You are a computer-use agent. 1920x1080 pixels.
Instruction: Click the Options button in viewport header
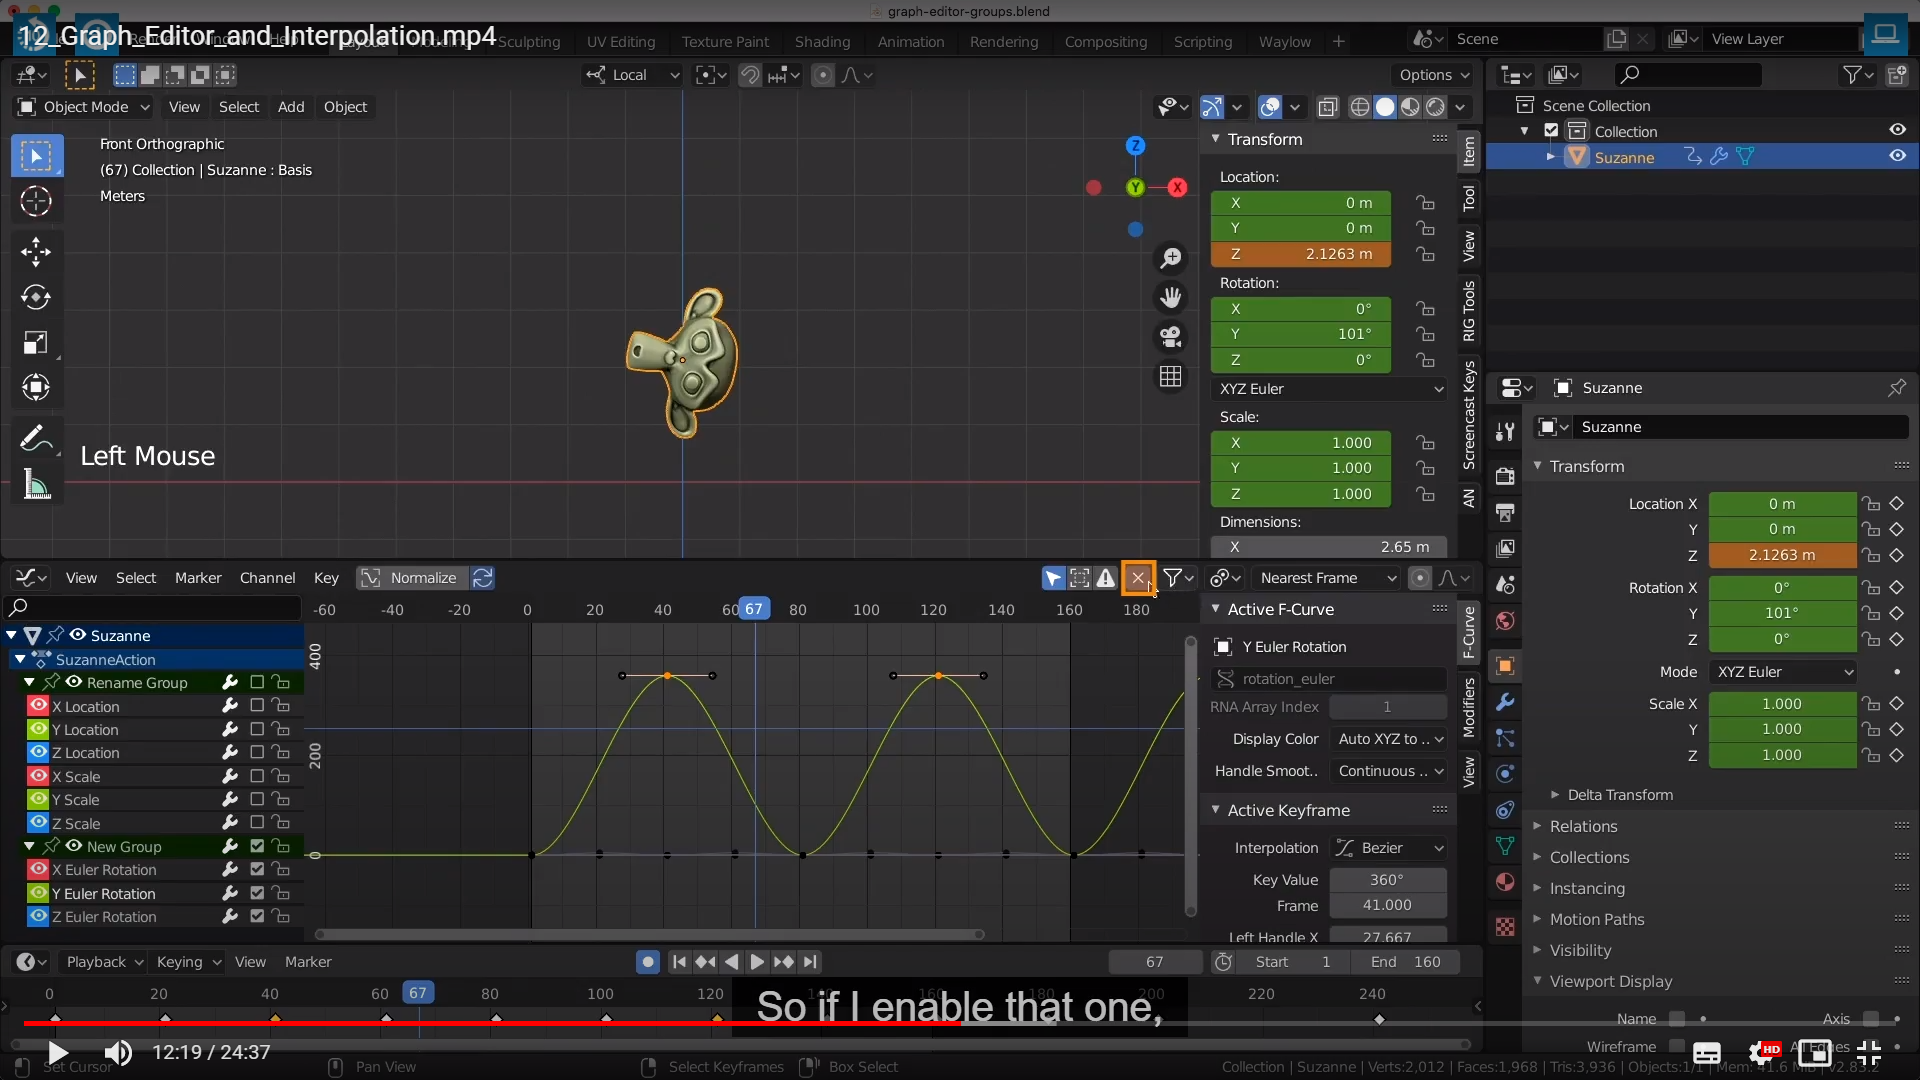(x=1434, y=75)
